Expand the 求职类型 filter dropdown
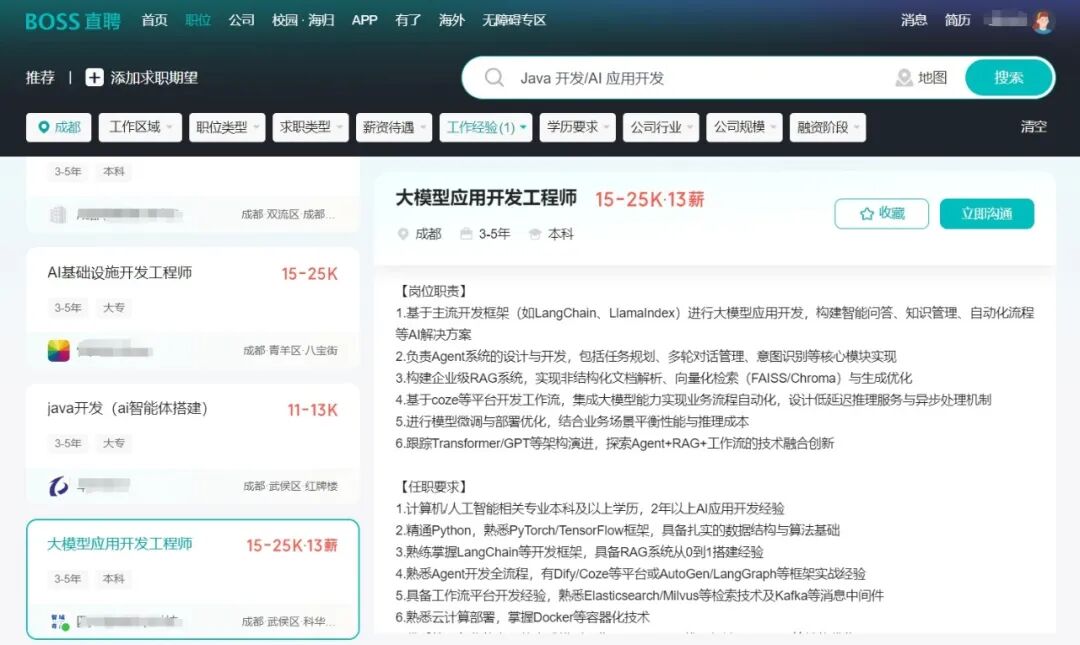 pyautogui.click(x=310, y=127)
